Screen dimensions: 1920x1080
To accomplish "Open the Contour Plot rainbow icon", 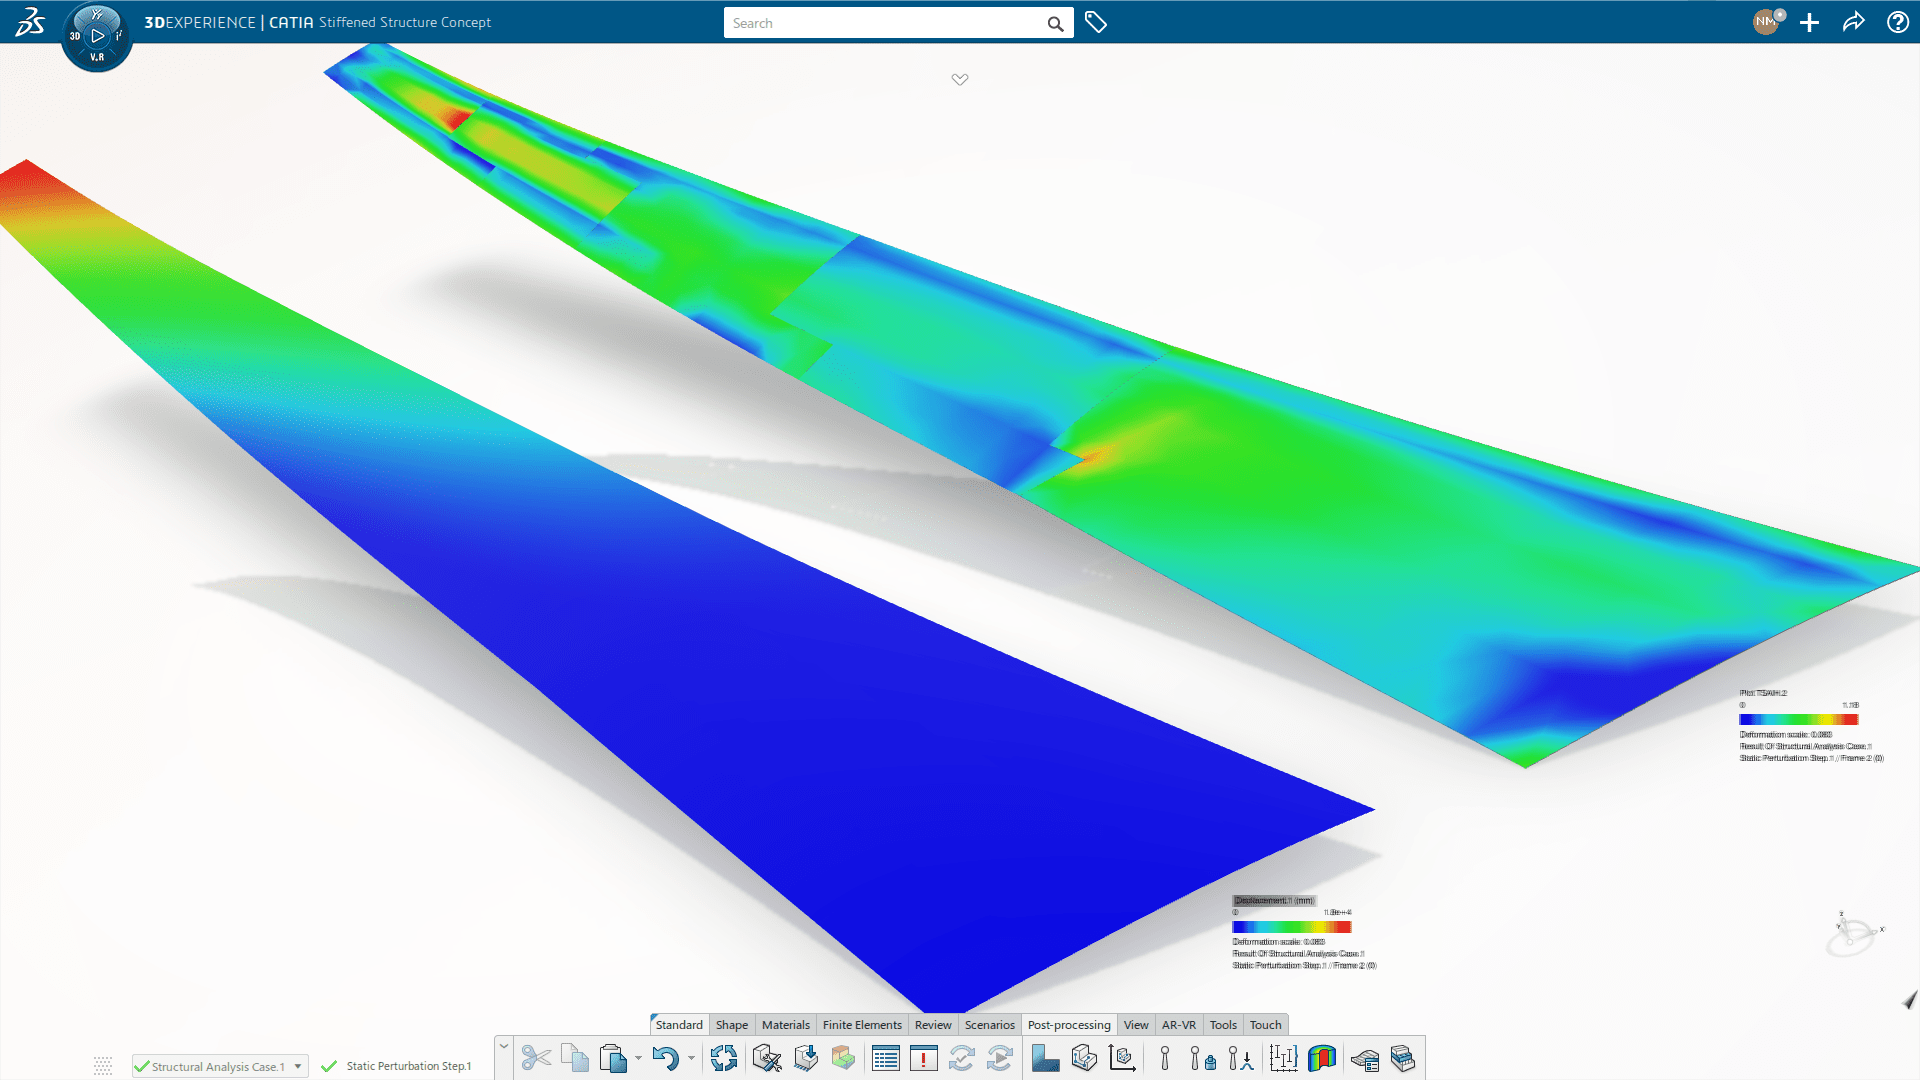I will tap(1322, 1058).
